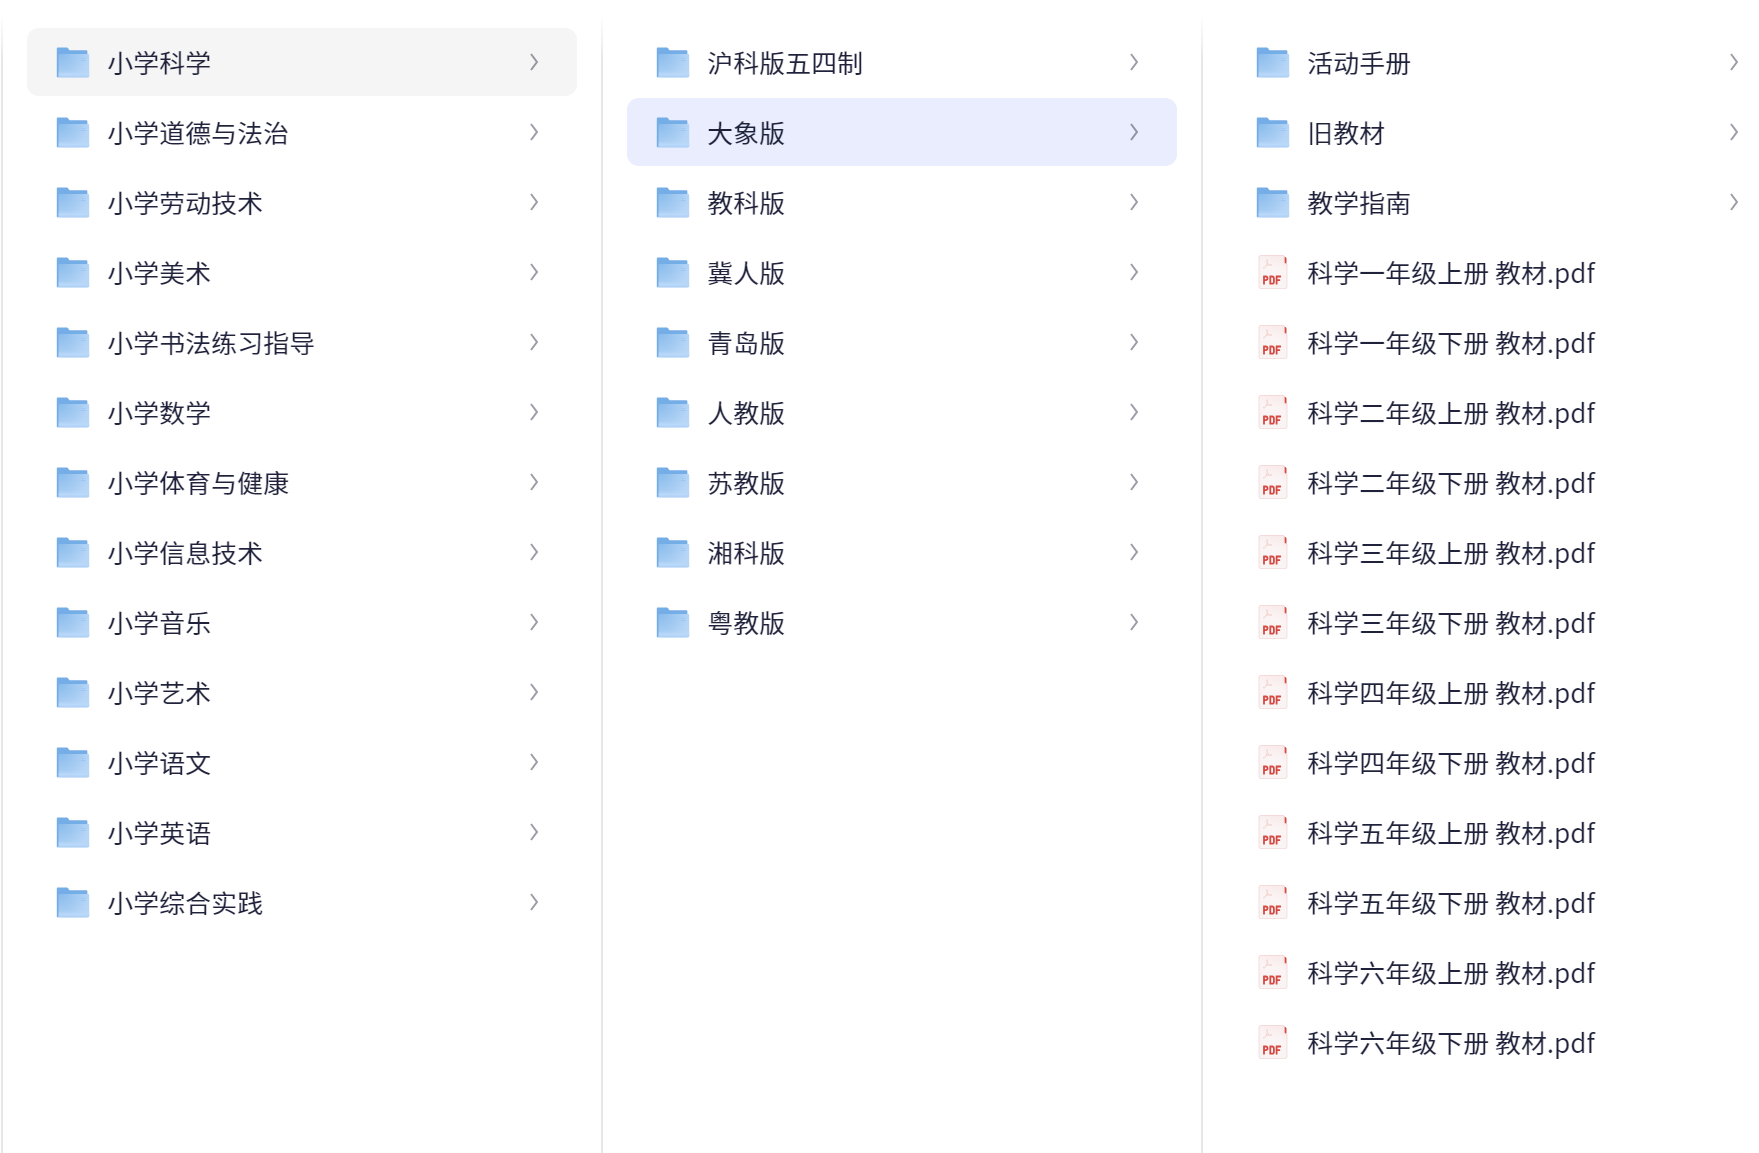Expand chevron on 小学艺术 row
This screenshot has width=1759, height=1153.
coord(534,692)
